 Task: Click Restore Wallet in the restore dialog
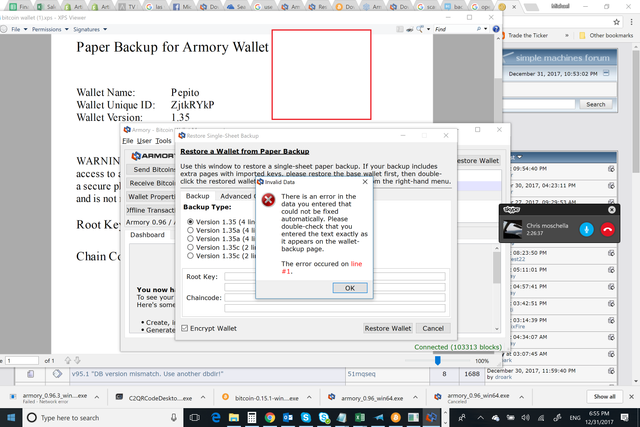388,328
